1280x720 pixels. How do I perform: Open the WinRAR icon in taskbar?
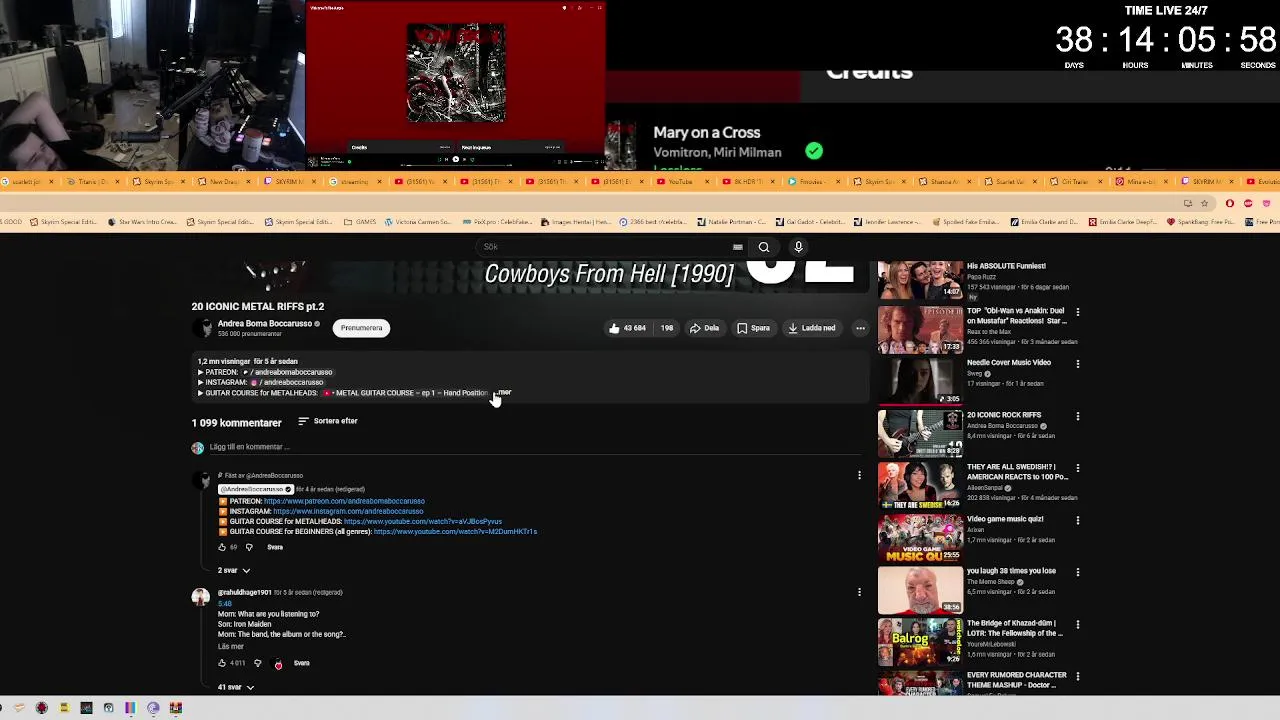click(175, 708)
